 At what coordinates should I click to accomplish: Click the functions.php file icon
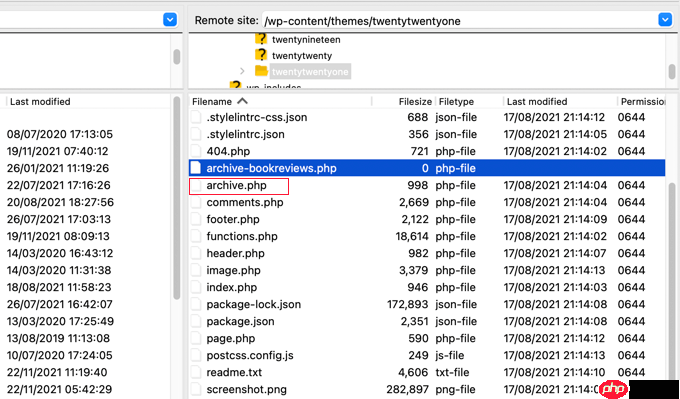coord(196,236)
